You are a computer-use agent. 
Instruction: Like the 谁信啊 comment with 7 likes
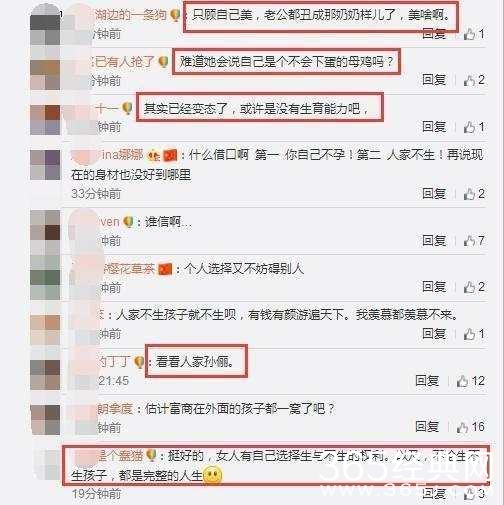[474, 240]
